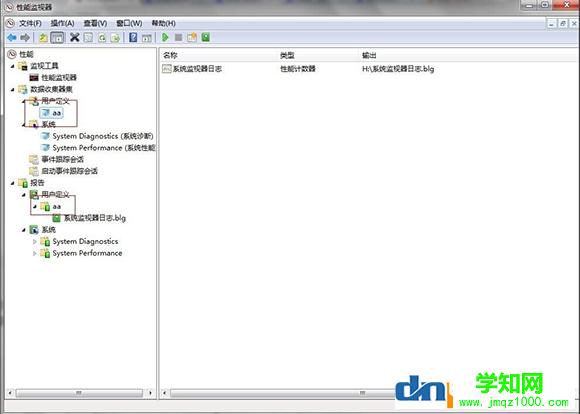Viewport: 580px width, 414px height.
Task: Click the System Diagnostics (系统诊断) collector icon
Action: click(x=45, y=136)
